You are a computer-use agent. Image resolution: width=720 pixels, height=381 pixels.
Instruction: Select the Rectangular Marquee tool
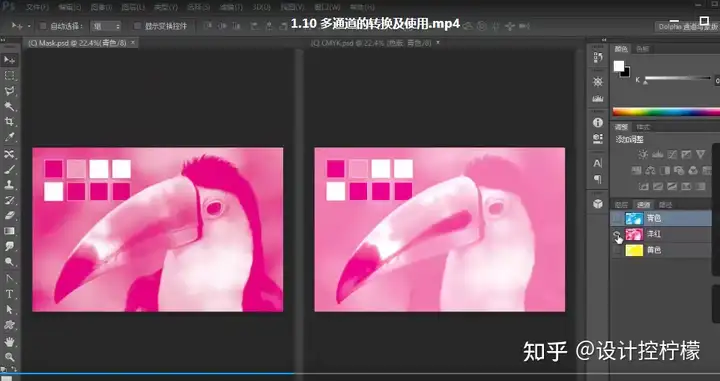[x=9, y=76]
